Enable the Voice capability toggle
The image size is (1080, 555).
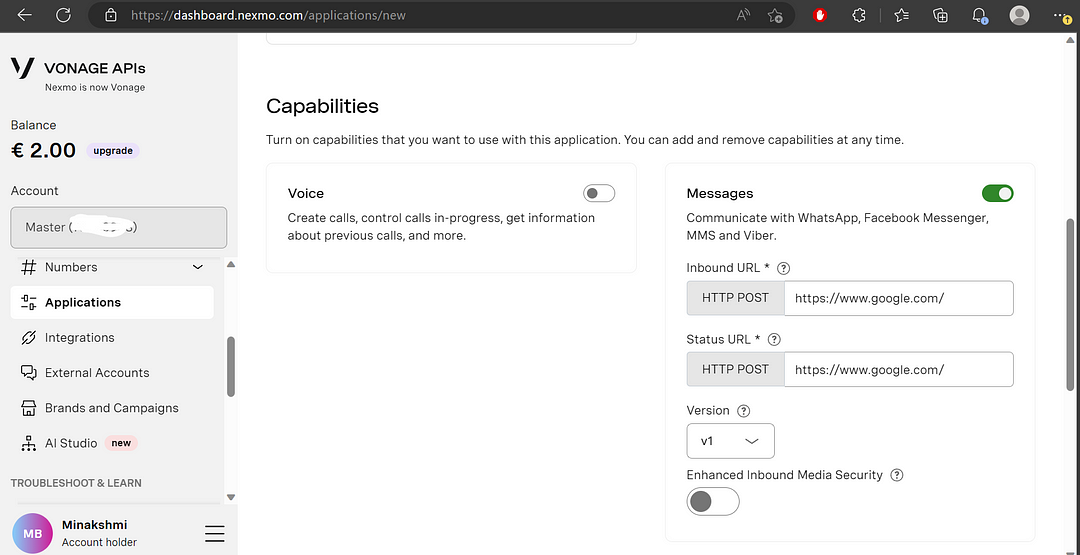click(x=599, y=193)
